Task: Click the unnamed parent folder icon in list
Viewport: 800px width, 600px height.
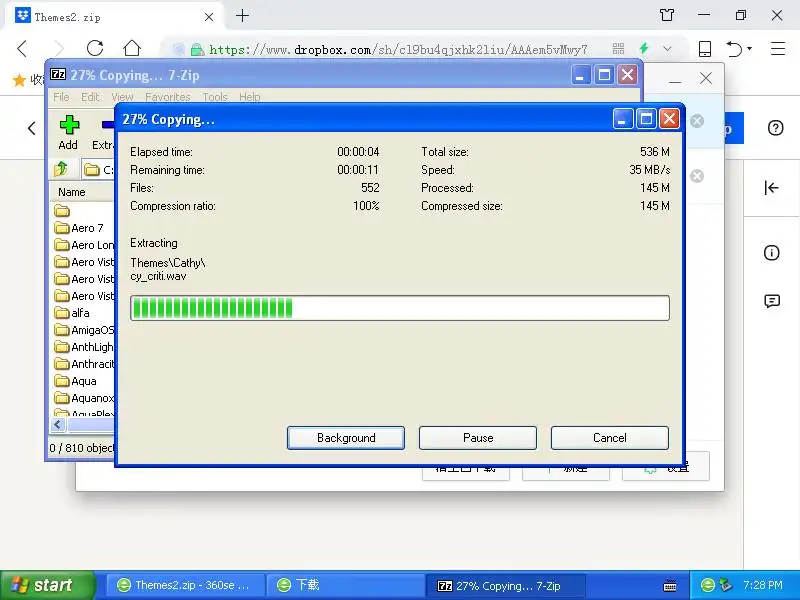Action: [x=62, y=211]
